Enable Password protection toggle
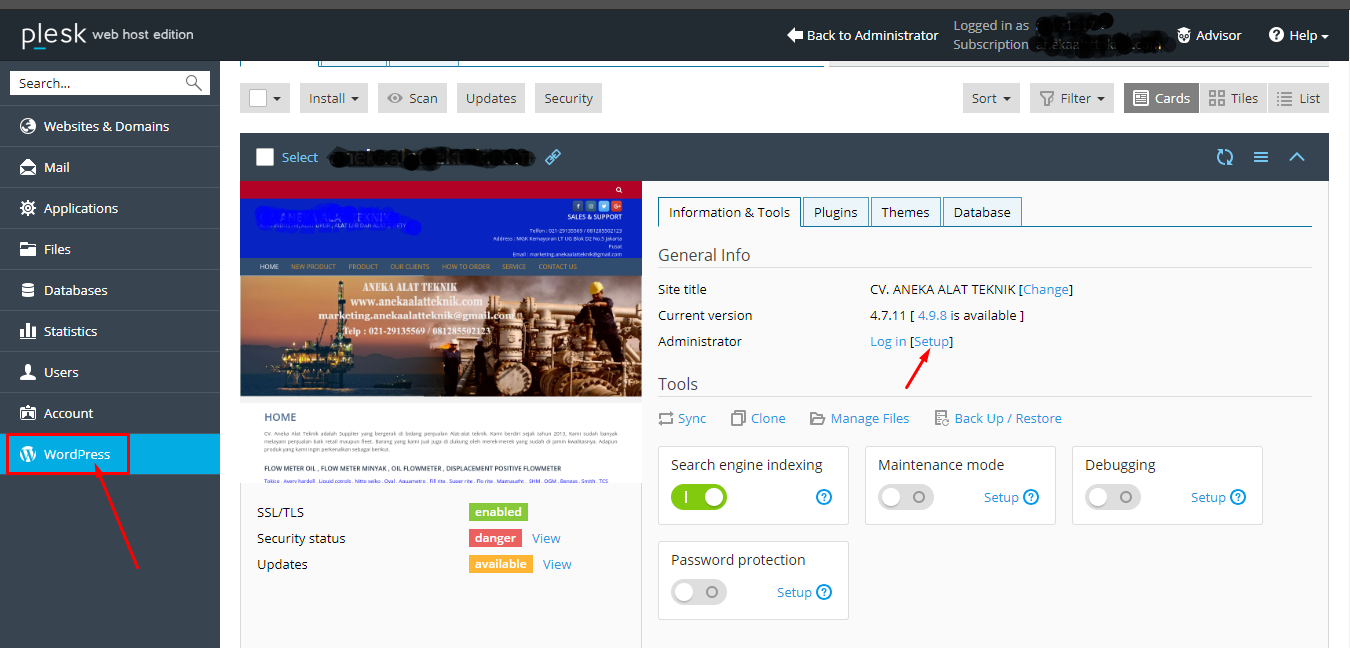Viewport: 1350px width, 648px height. 699,592
